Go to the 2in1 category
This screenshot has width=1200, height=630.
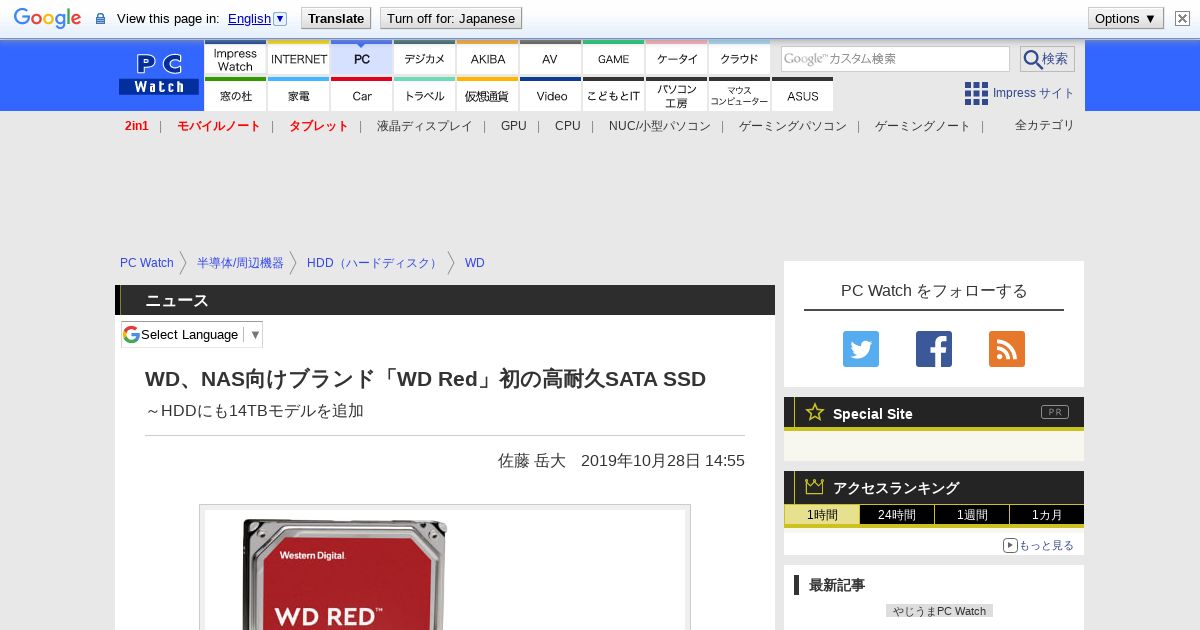pos(137,126)
